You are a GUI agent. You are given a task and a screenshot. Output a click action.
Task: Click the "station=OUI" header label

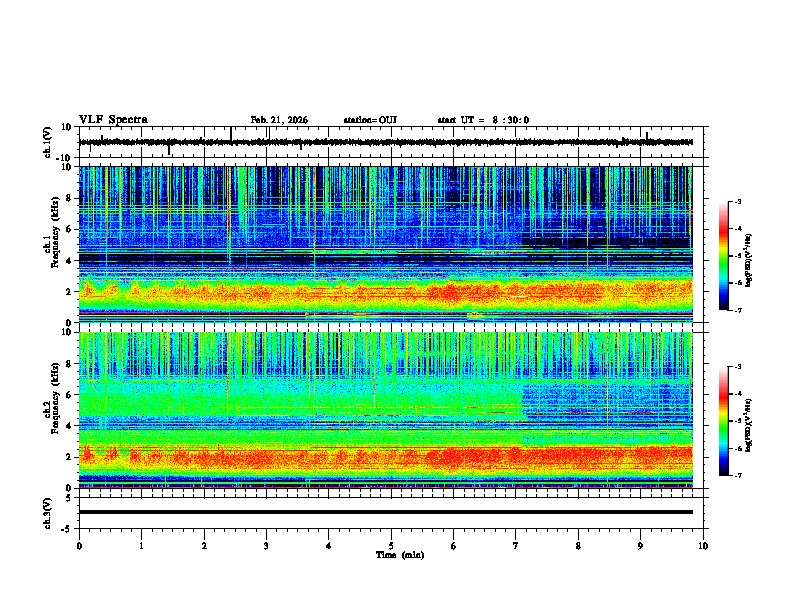click(370, 120)
